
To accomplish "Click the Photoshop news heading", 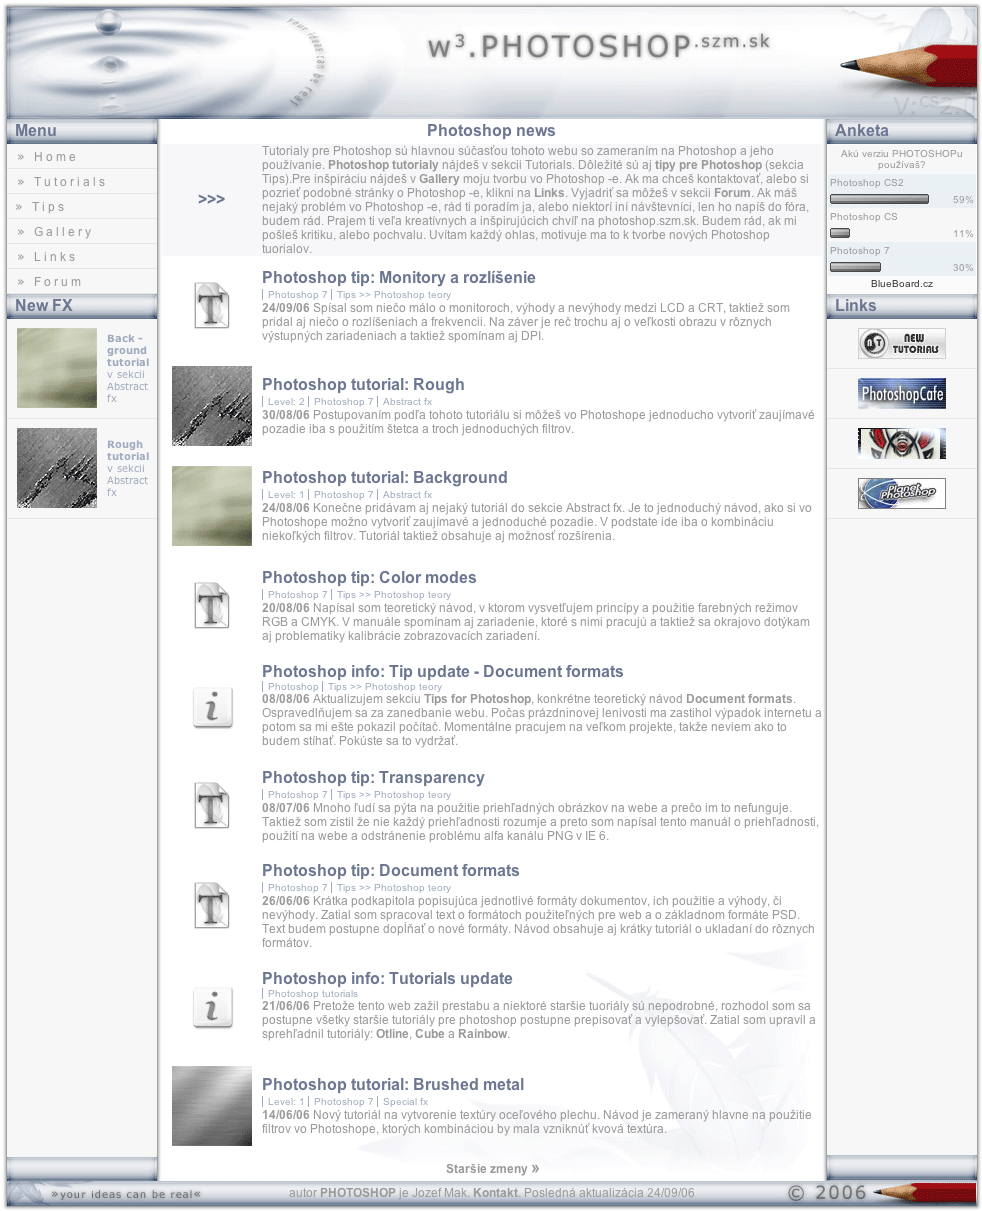I will [491, 131].
